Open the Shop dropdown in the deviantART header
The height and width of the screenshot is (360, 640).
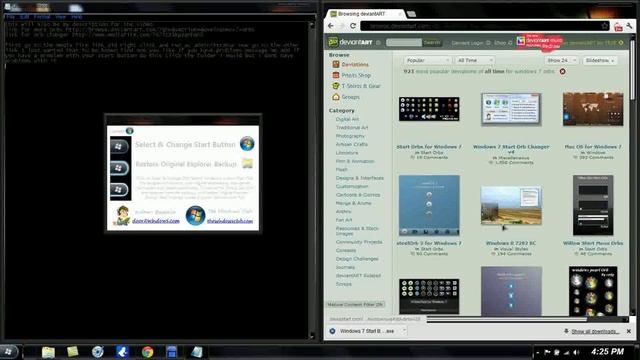click(503, 42)
